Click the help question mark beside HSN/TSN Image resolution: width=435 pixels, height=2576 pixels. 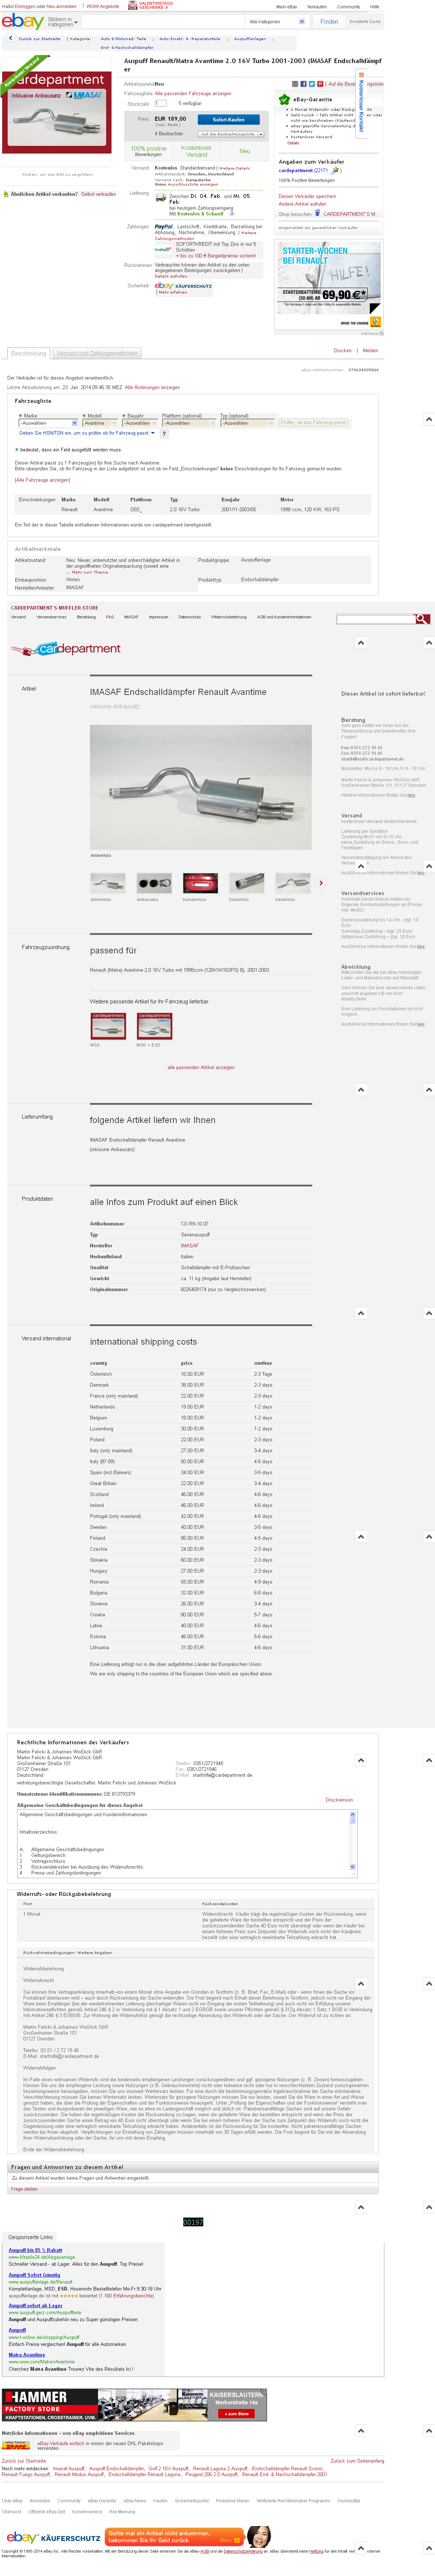(x=164, y=433)
